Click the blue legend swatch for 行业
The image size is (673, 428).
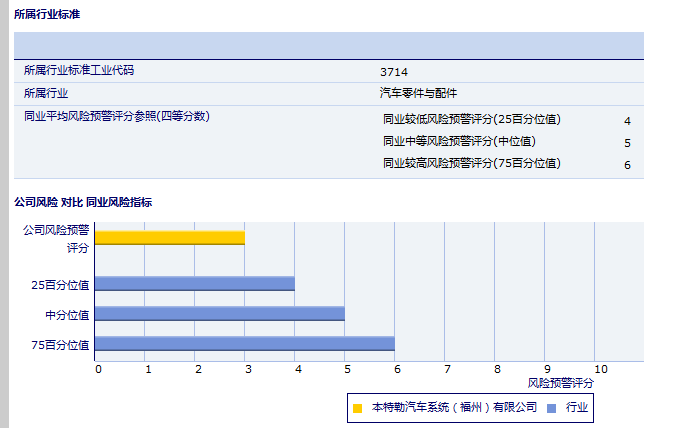tap(552, 408)
